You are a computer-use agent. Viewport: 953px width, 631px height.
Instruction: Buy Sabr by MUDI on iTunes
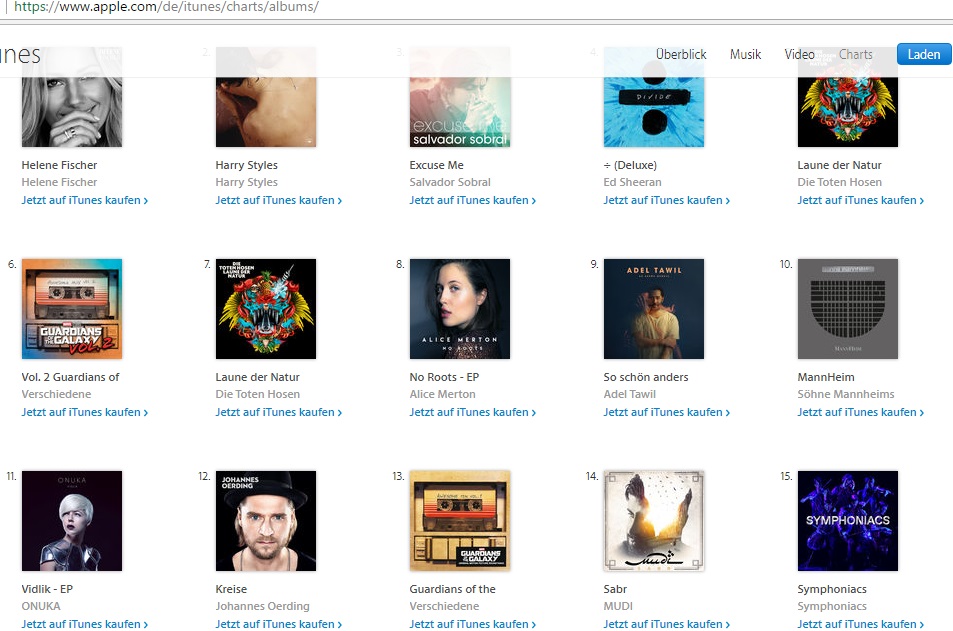[x=666, y=624]
